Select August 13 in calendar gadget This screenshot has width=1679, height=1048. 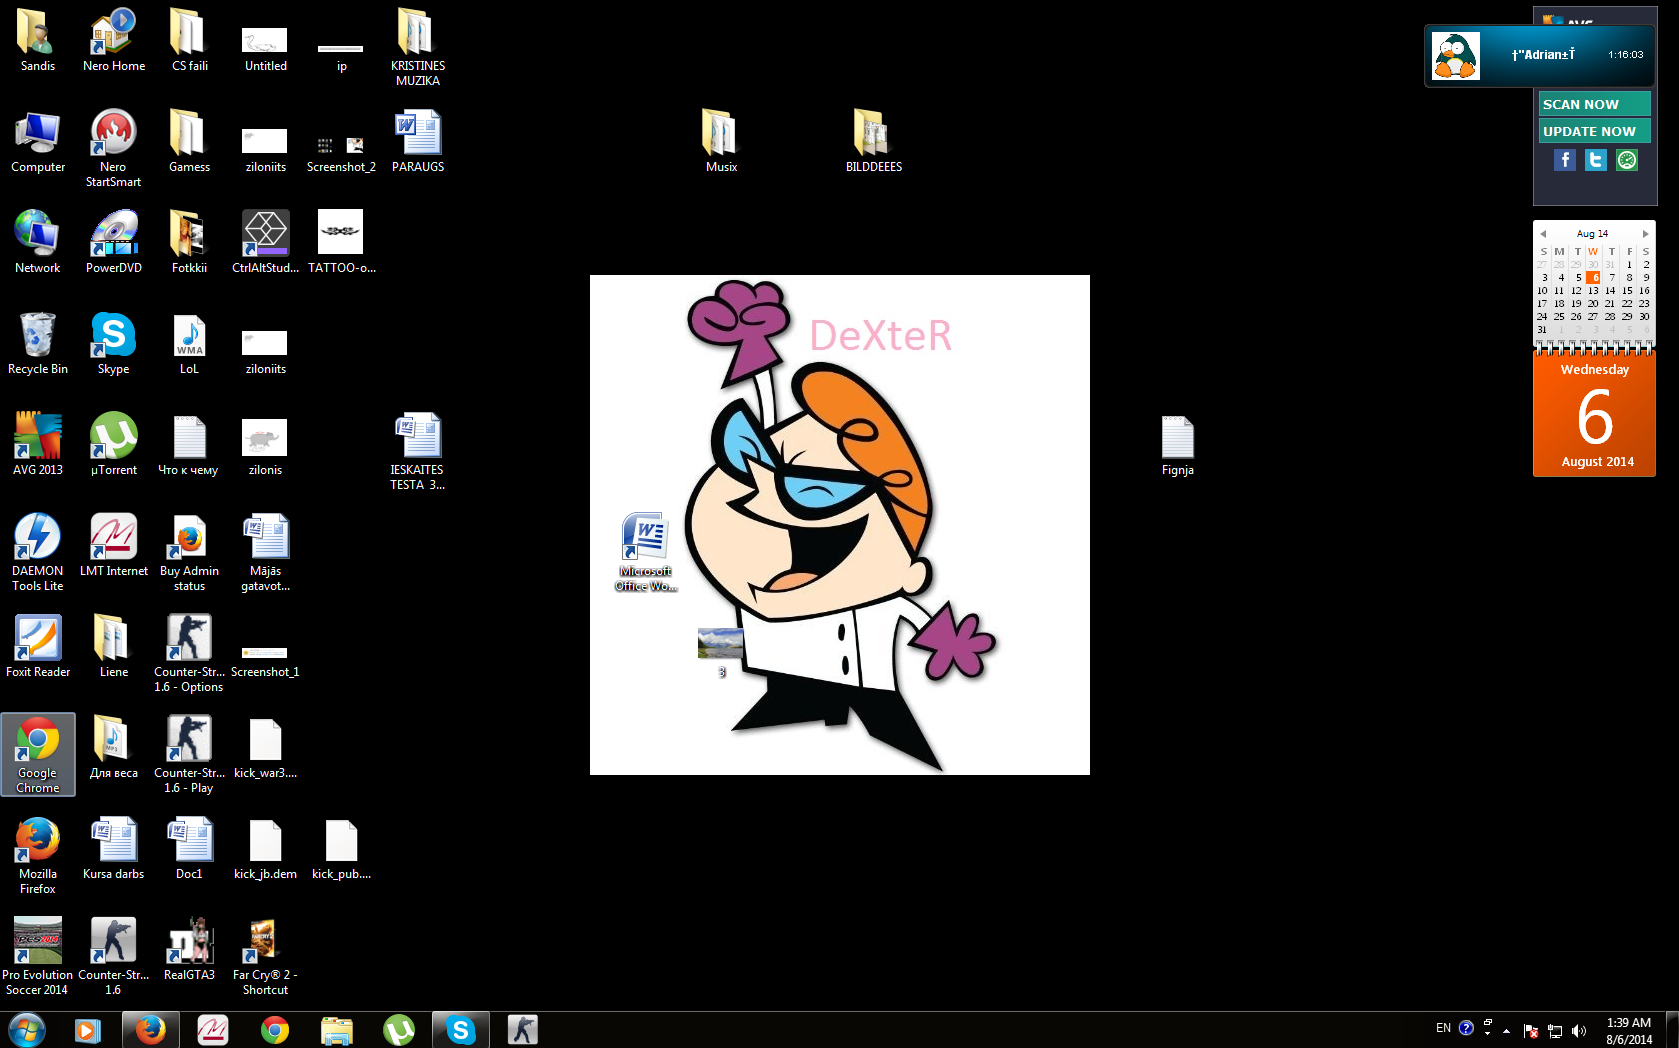tap(1593, 291)
